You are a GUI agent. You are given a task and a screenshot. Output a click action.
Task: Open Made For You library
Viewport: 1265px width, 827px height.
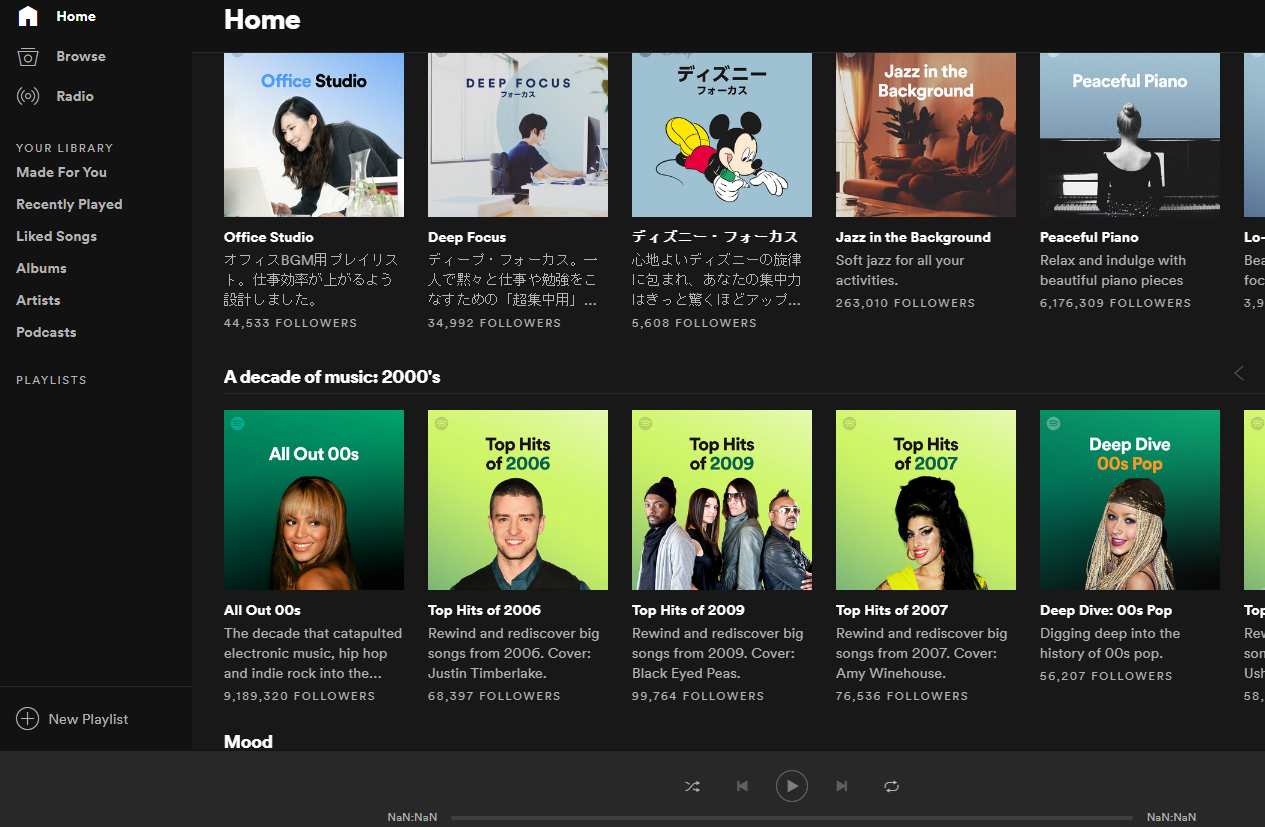tap(61, 172)
